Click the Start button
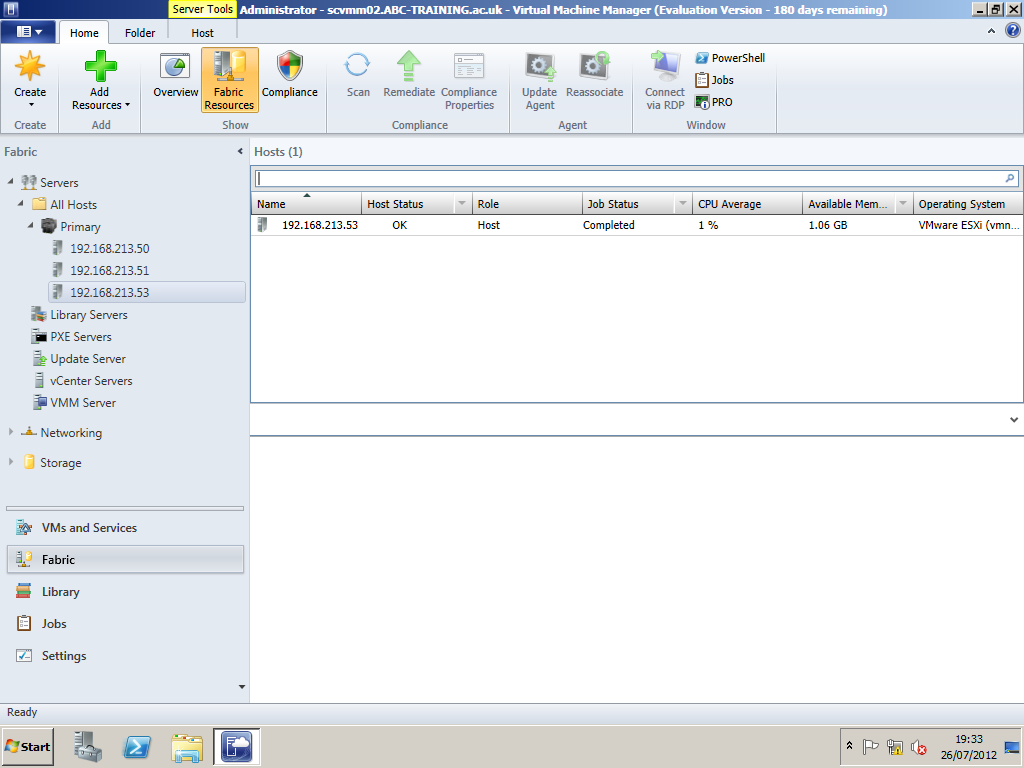The image size is (1024, 768). coord(27,746)
